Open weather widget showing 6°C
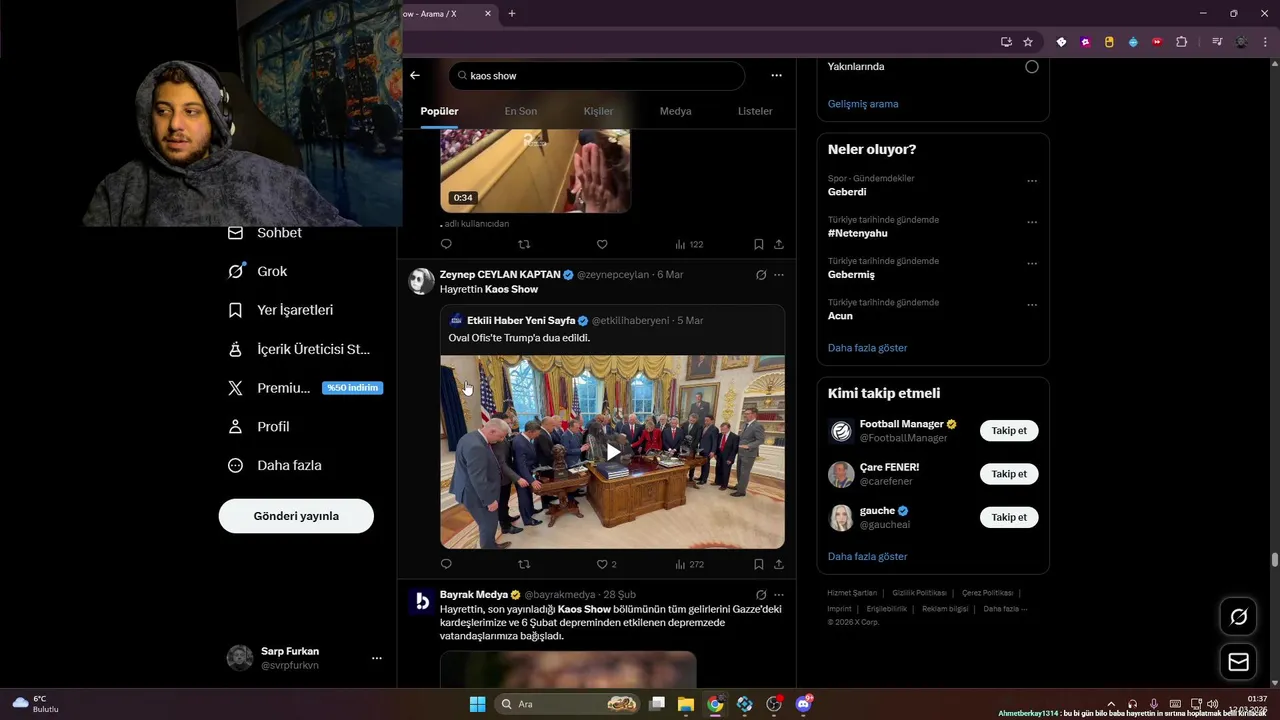1280x720 pixels. point(35,704)
